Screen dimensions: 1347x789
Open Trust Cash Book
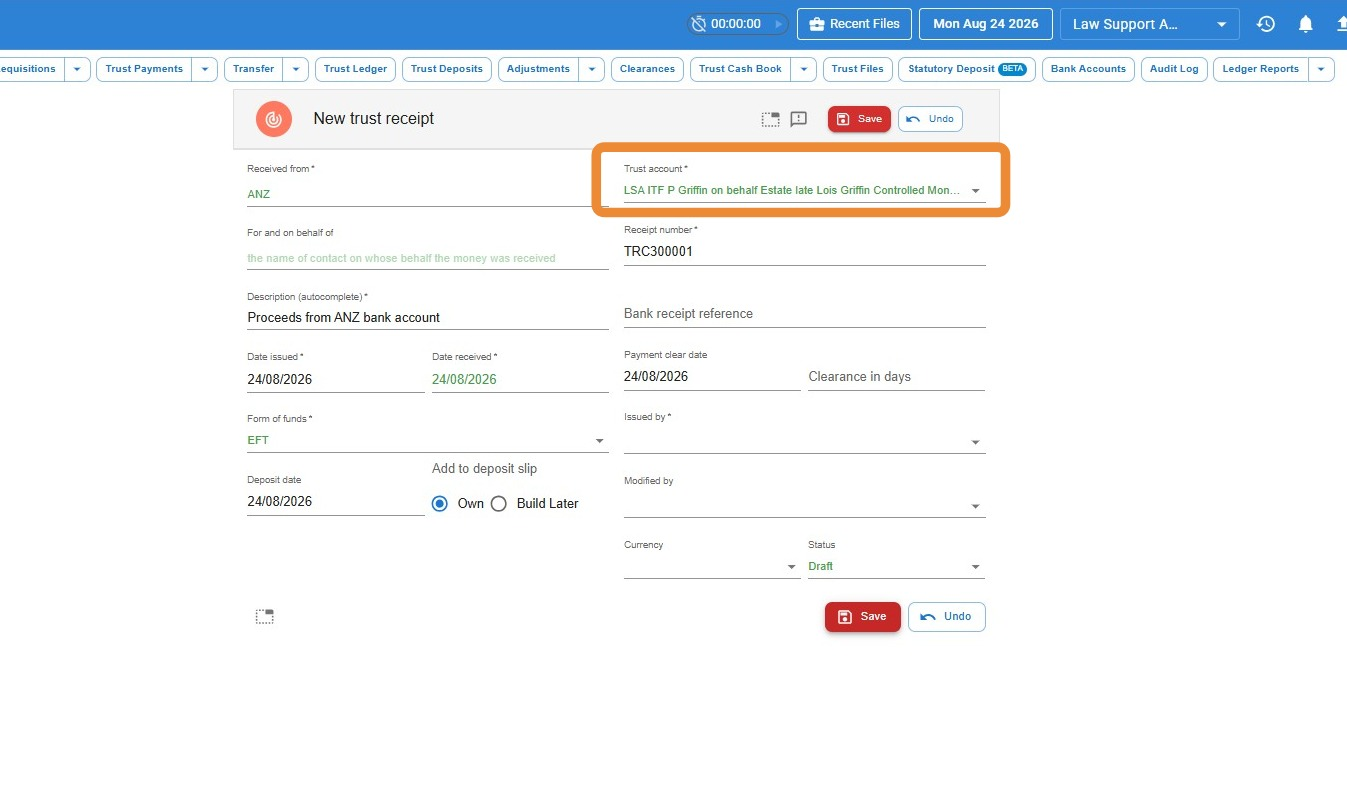740,69
